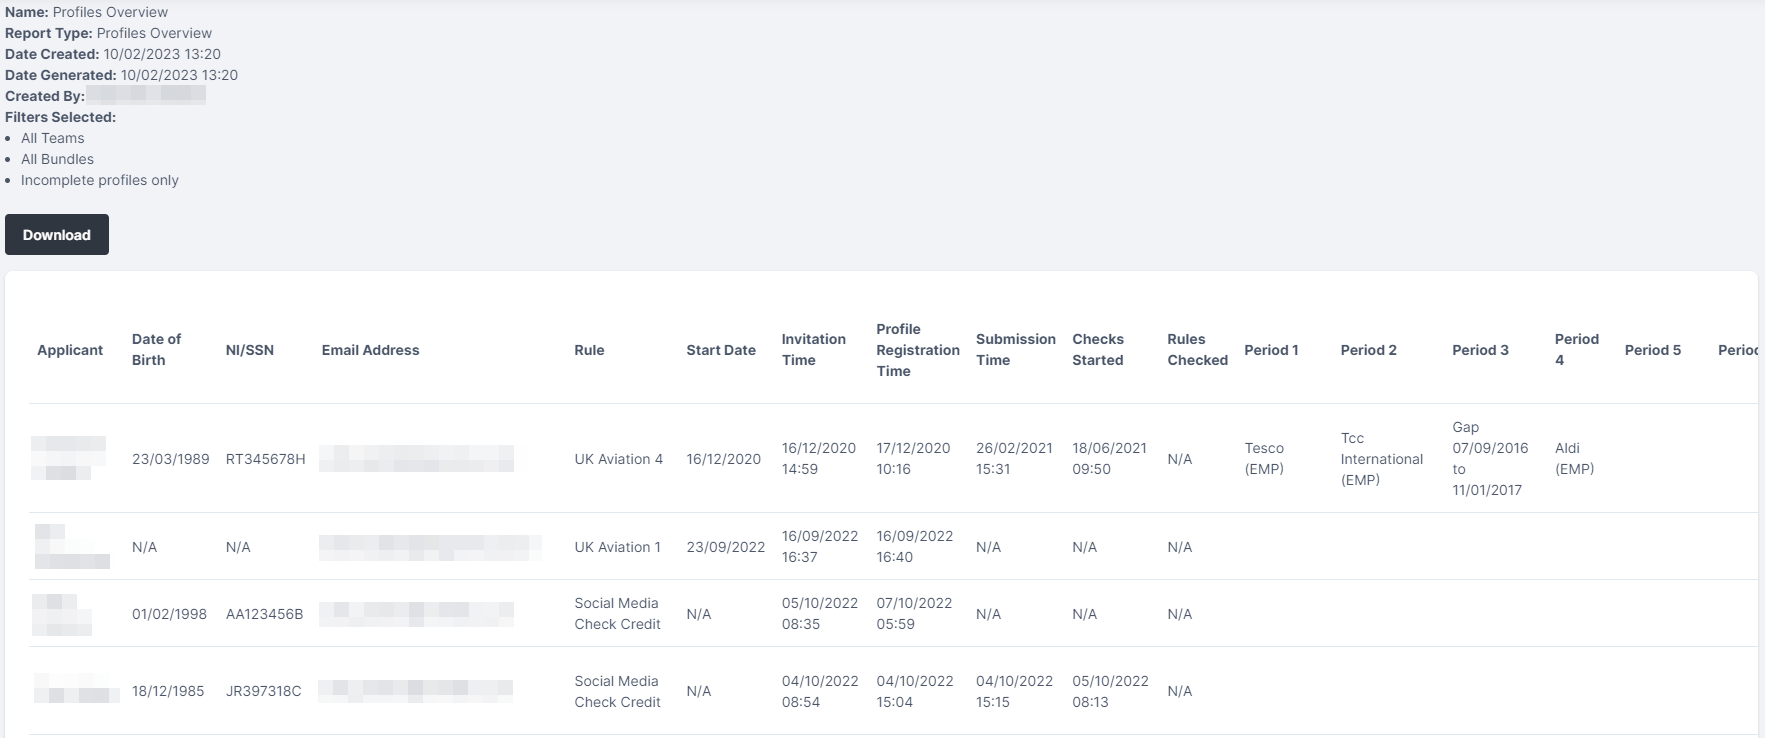Click the All Teams filter text
Screen dimensions: 1765x738
[53, 138]
